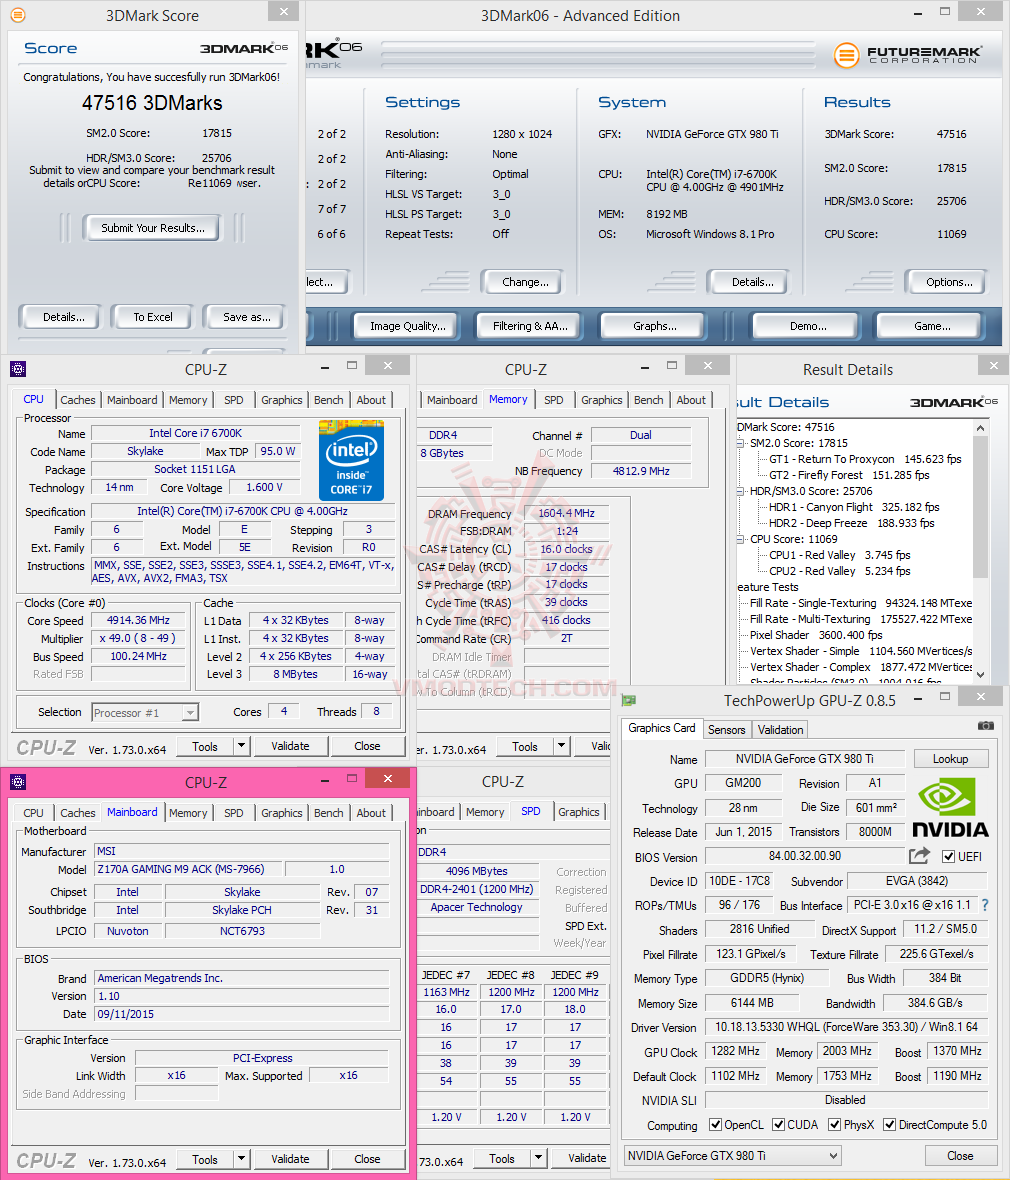Click Details in the 3DMark Score window
The image size is (1010, 1180).
click(x=64, y=317)
